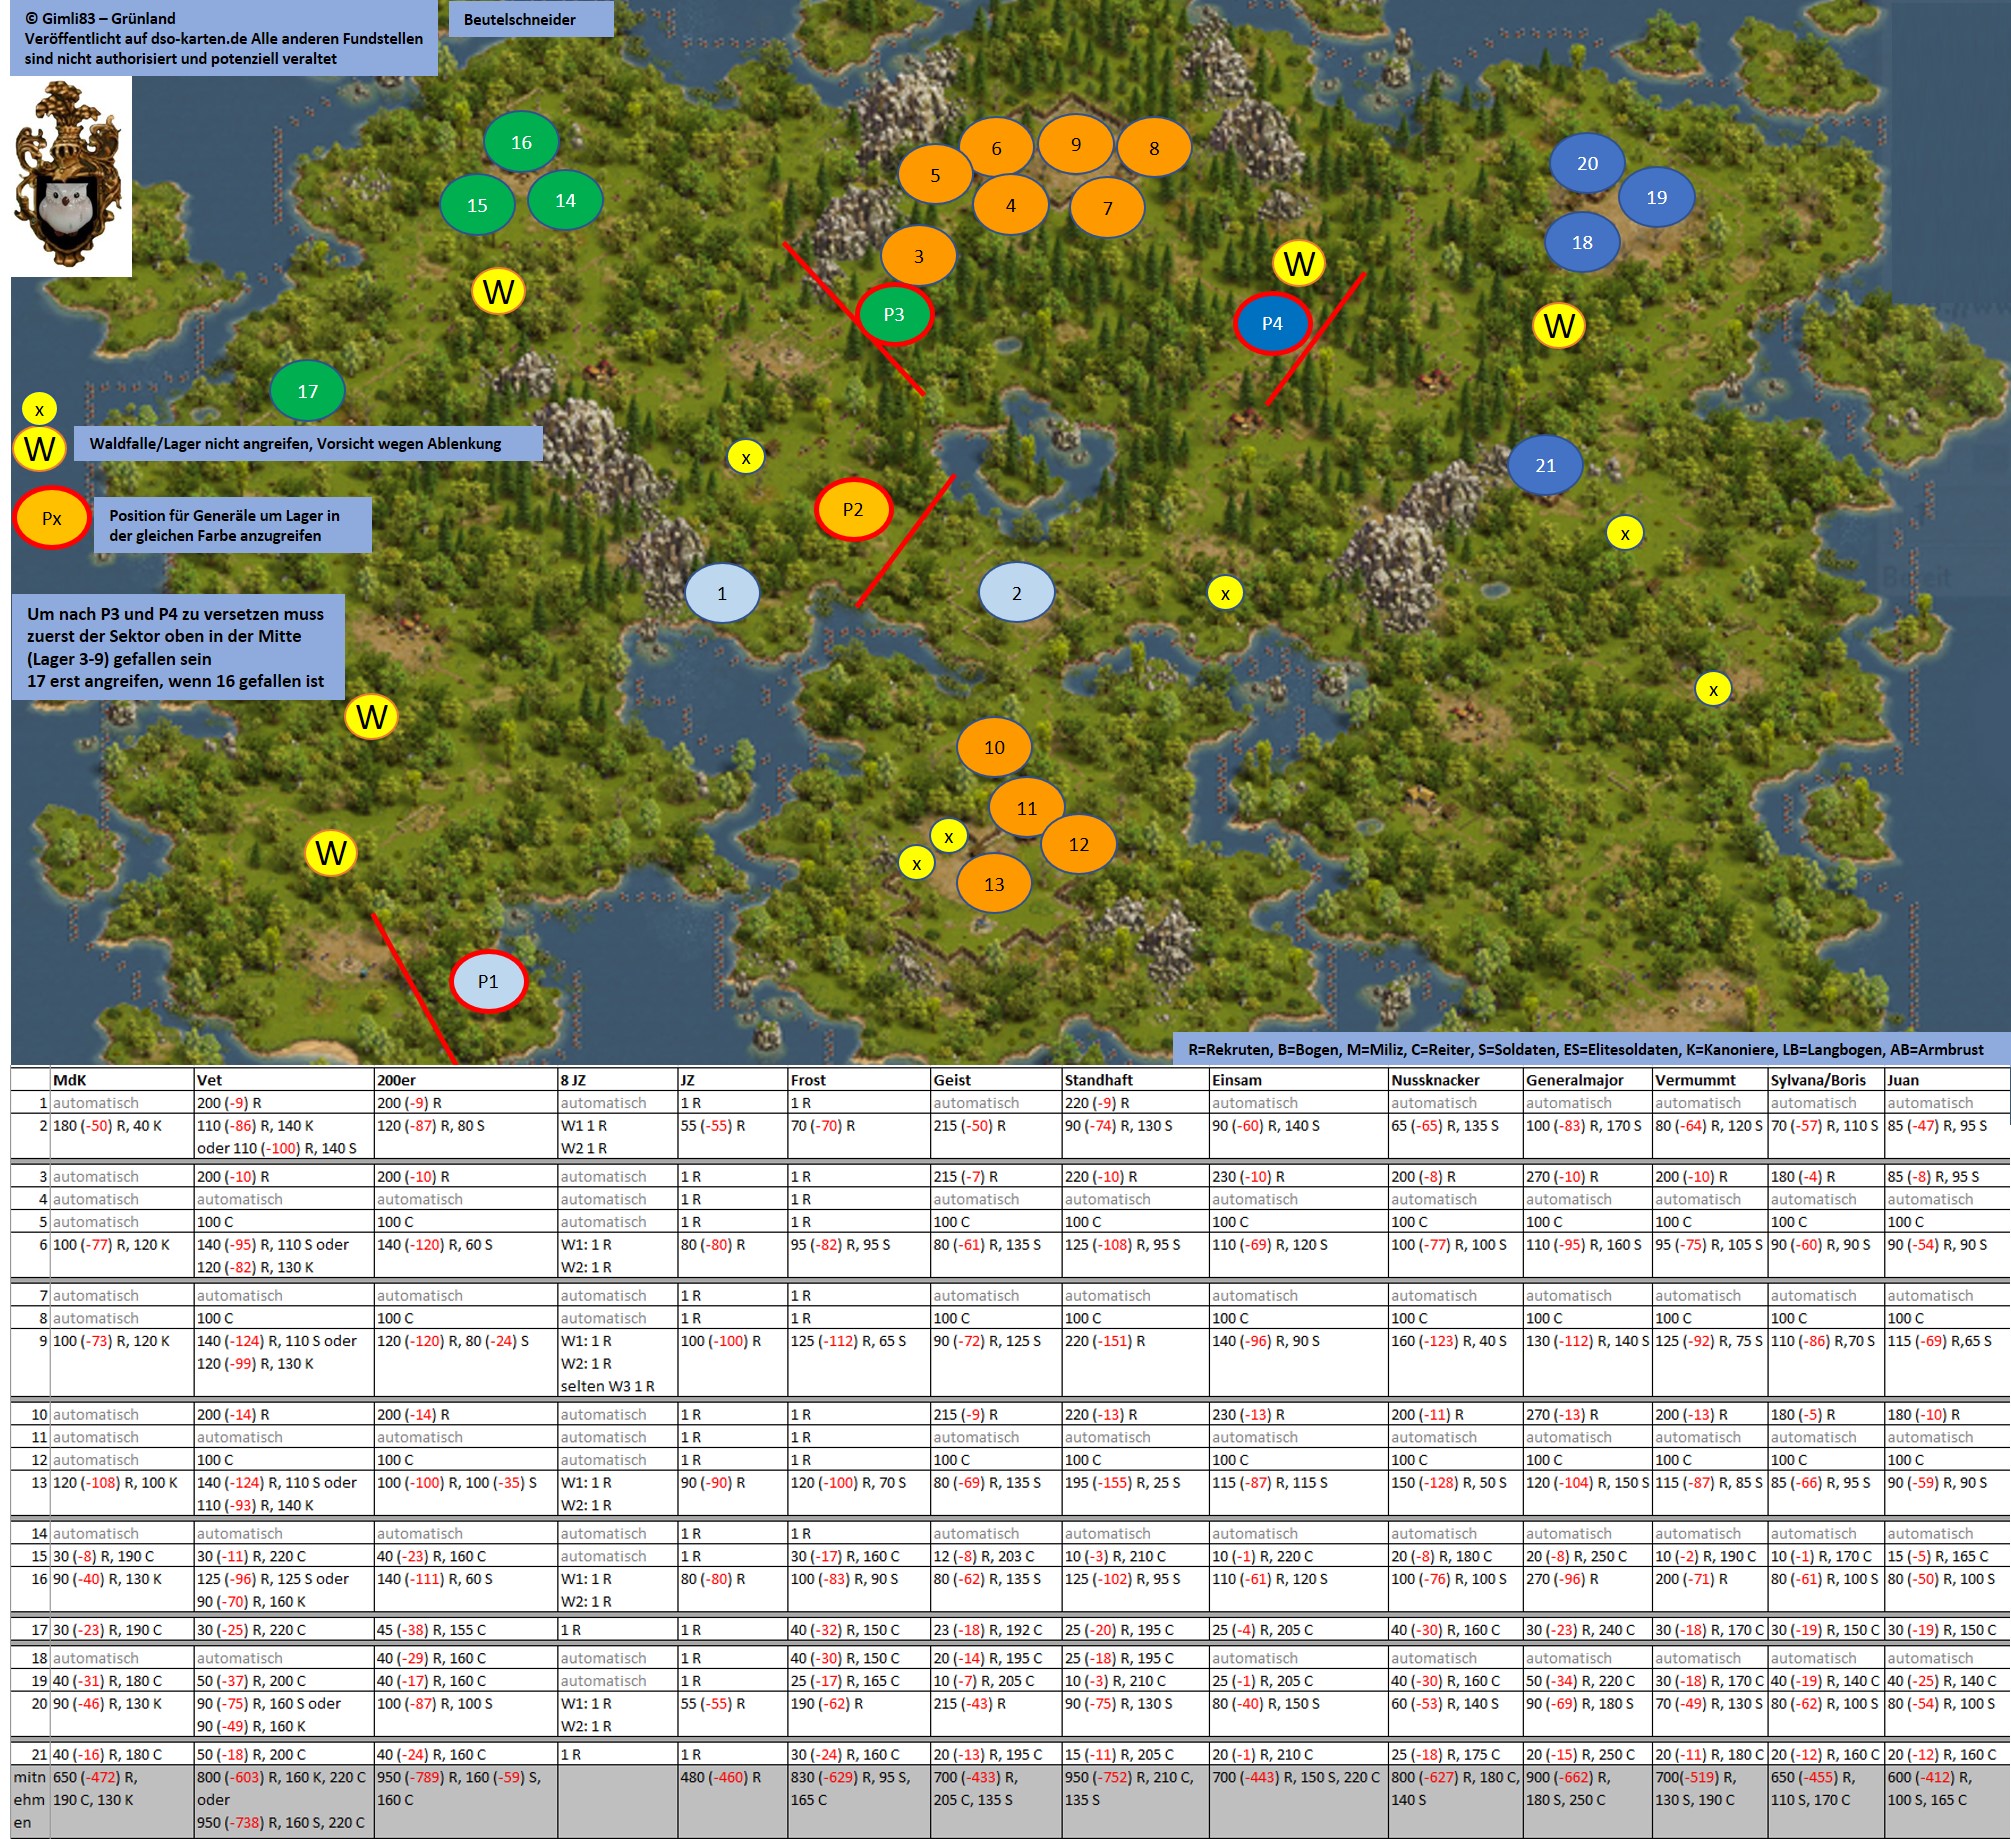Select the P1 general position marker
The width and height of the screenshot is (2011, 1839).
pos(488,981)
